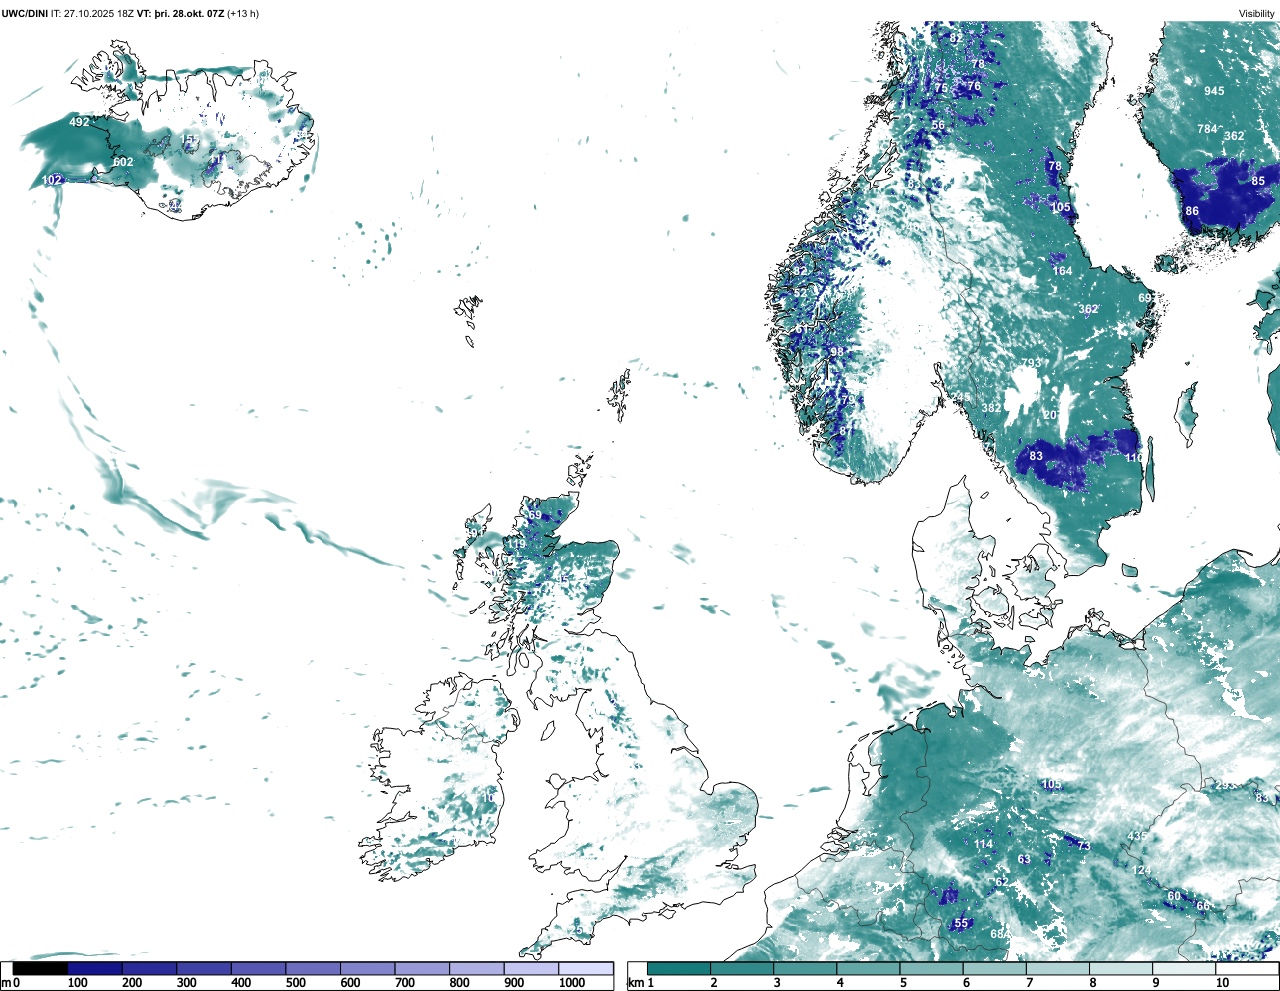Select the 5–6 km legend color segment
This screenshot has width=1280, height=991.
point(933,968)
